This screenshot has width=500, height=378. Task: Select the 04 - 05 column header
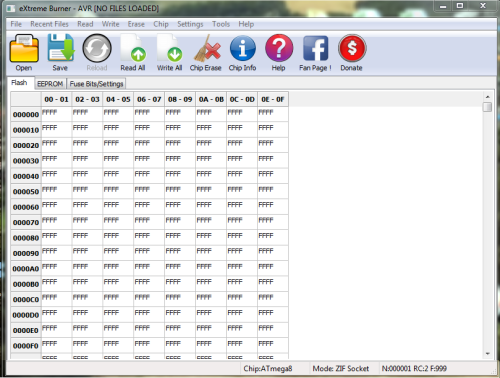118,99
